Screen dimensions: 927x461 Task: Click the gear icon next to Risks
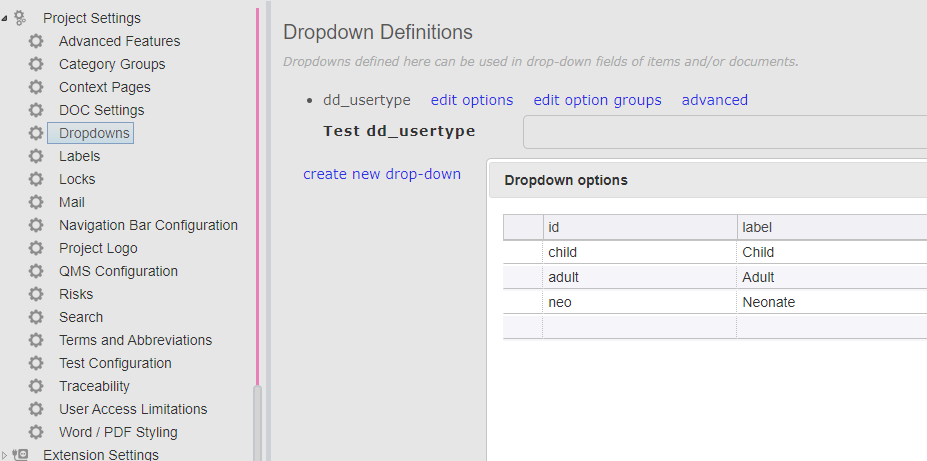click(36, 294)
